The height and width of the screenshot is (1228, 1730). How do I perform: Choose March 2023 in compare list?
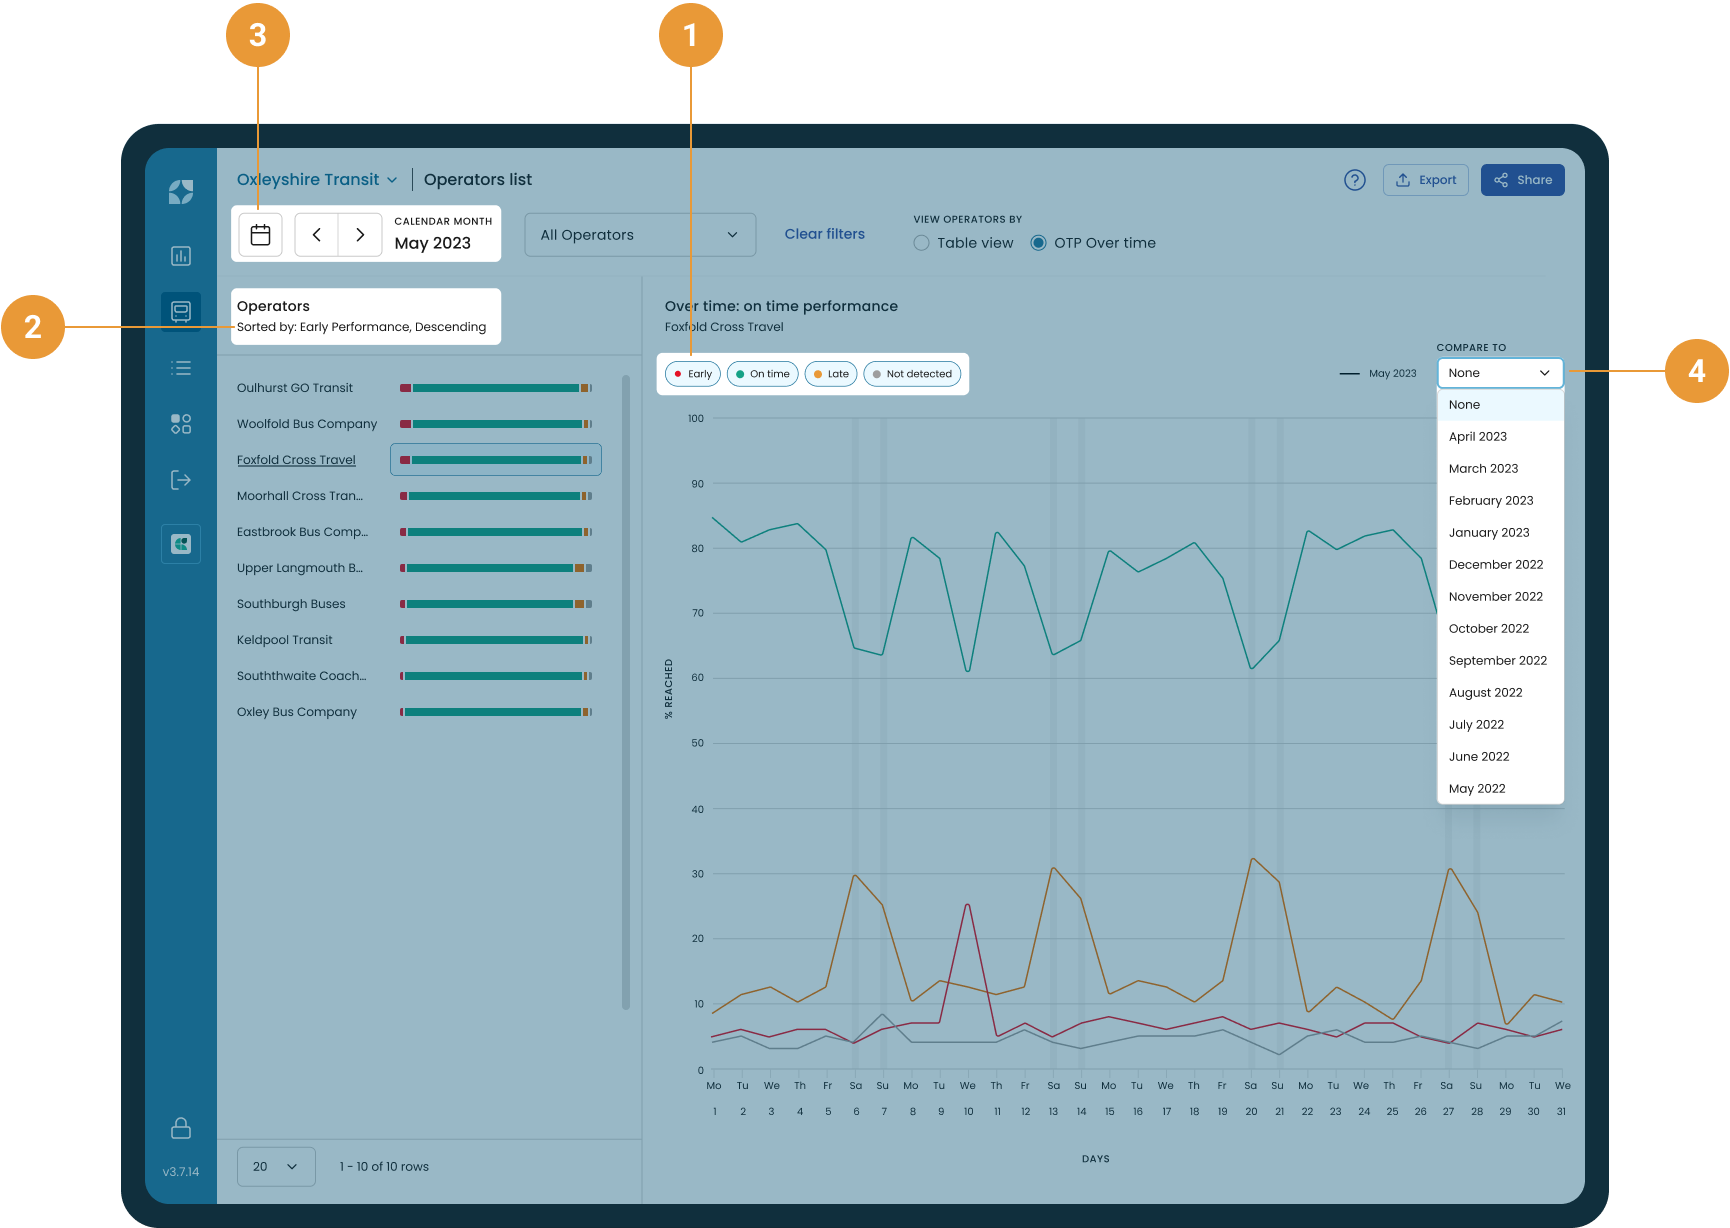click(1500, 469)
